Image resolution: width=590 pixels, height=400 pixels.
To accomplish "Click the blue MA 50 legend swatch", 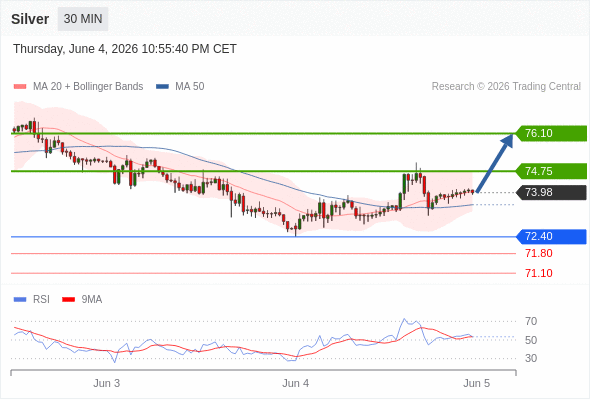I will [x=162, y=87].
